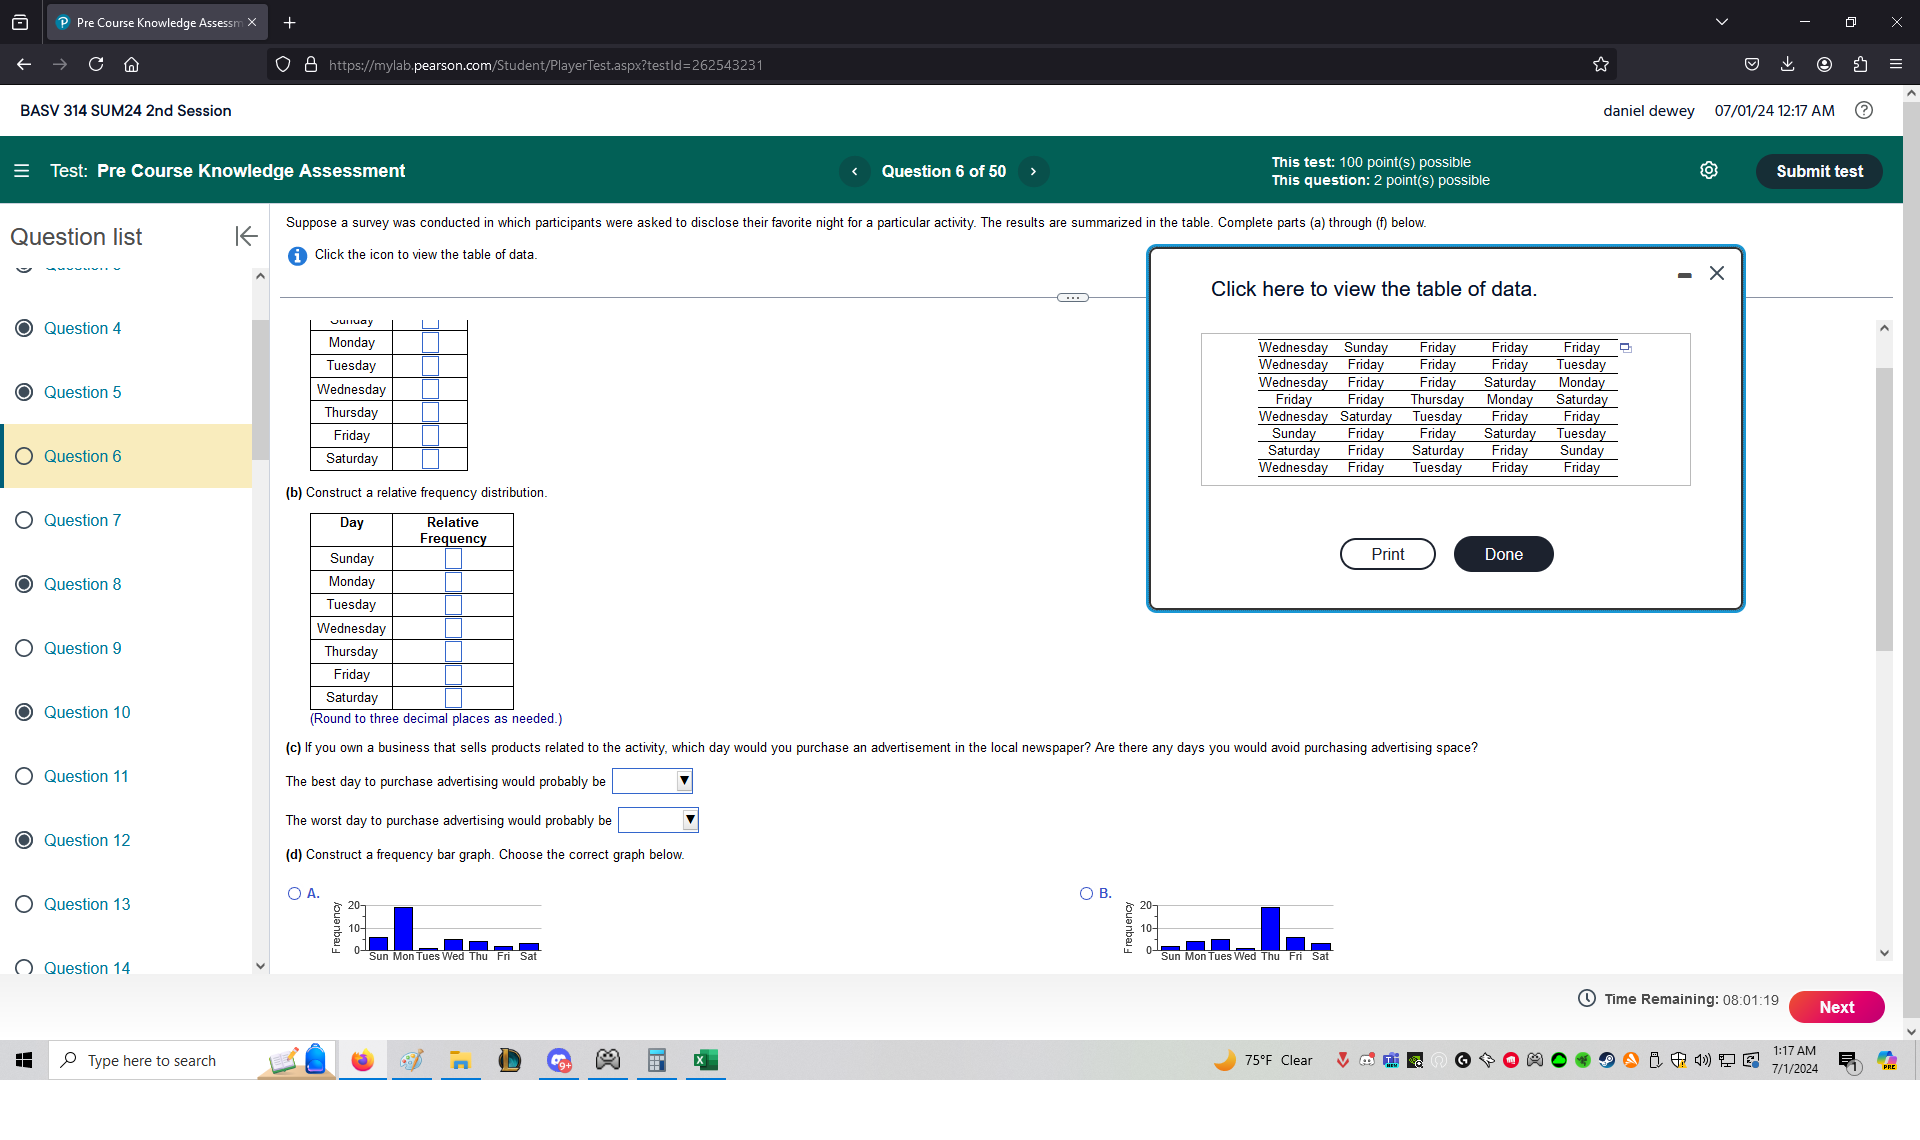Enter the Sunday relative frequency input box
The image size is (1920, 1140).
click(x=453, y=559)
